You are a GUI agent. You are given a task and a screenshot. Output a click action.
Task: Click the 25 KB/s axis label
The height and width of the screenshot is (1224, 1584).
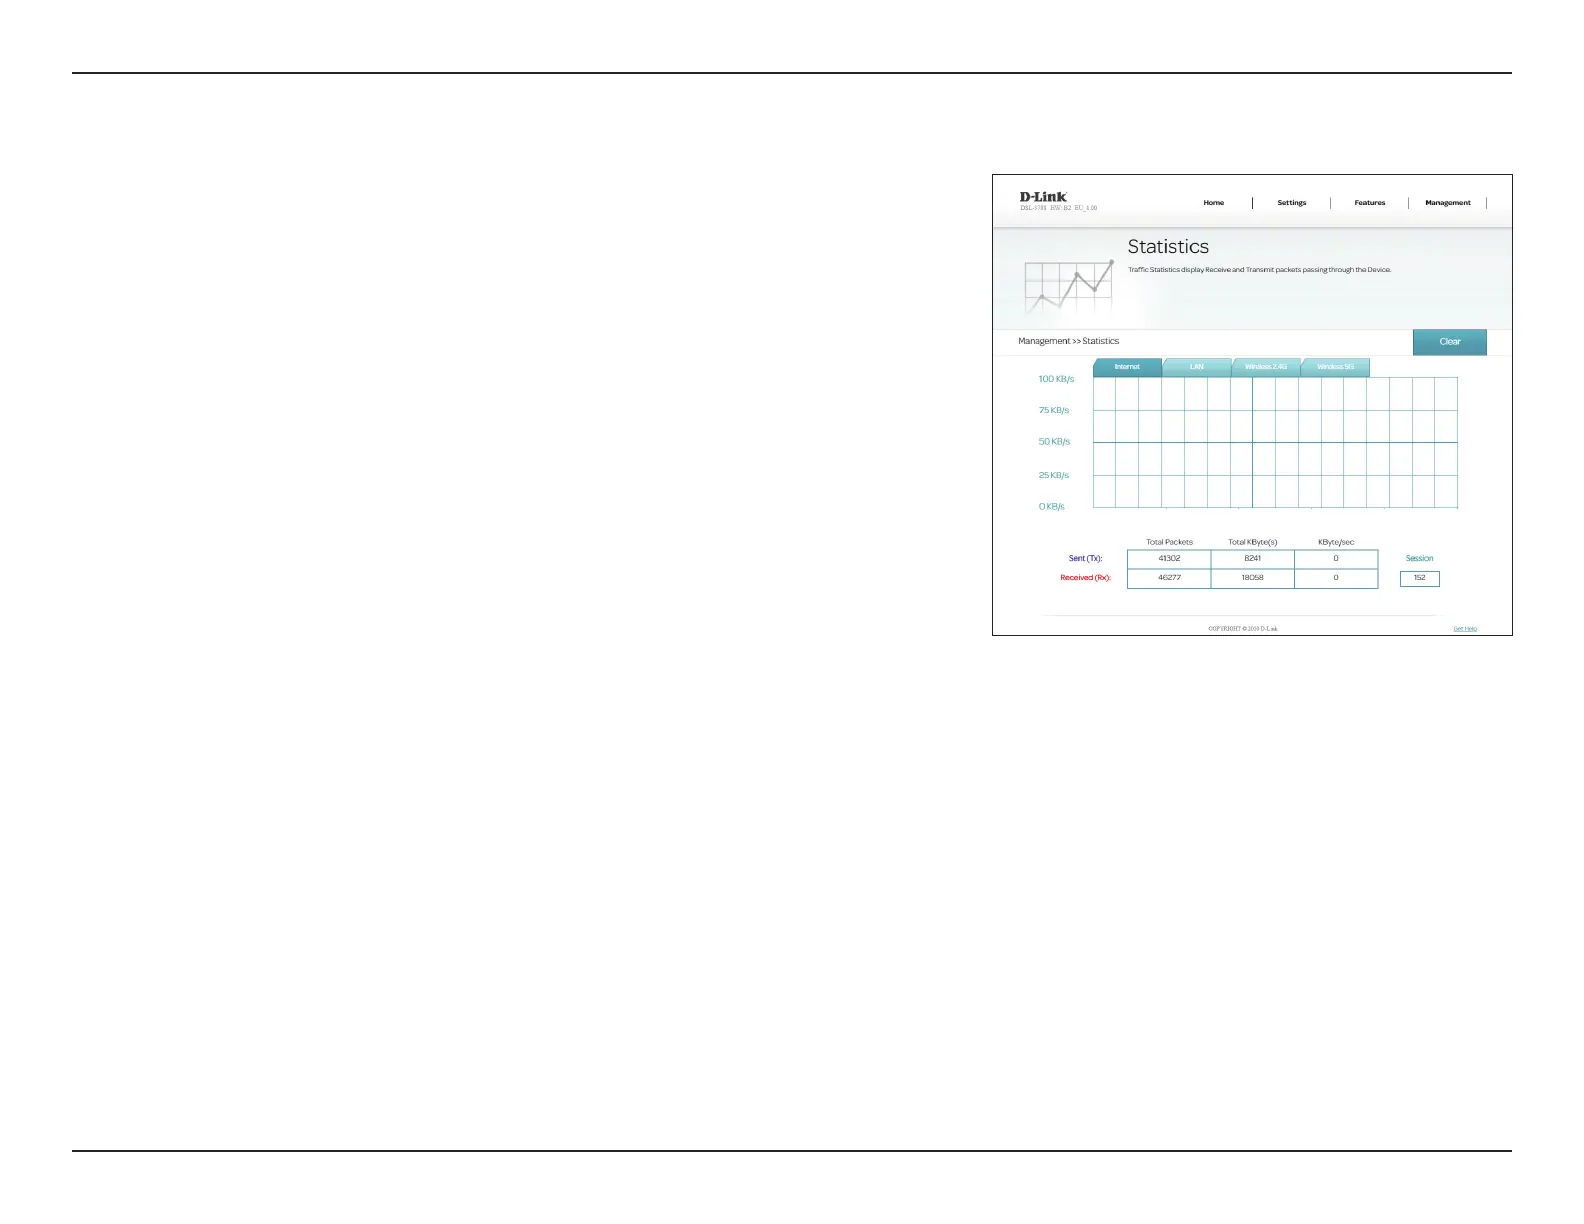pyautogui.click(x=1053, y=476)
